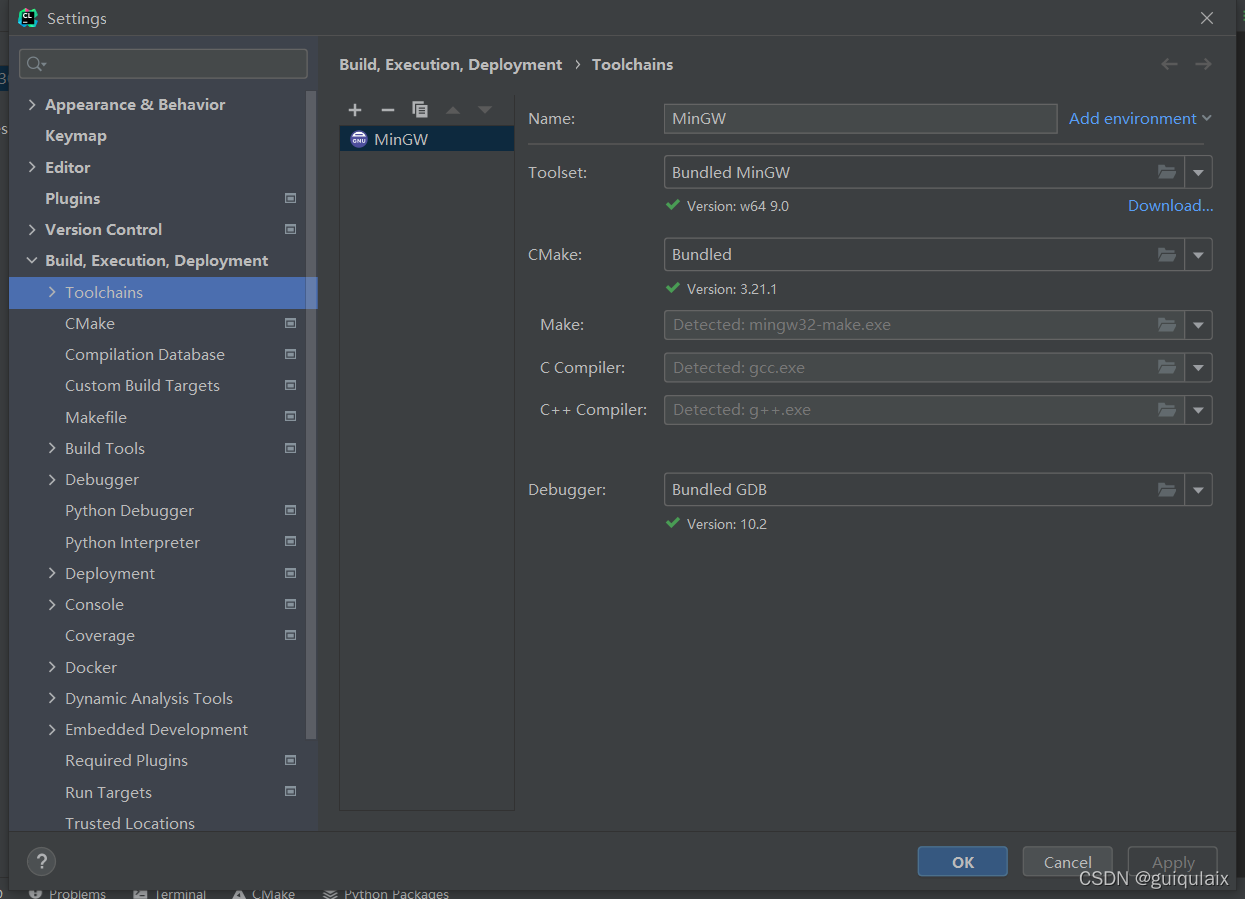Browse folder for Make executable
Image resolution: width=1245 pixels, height=899 pixels.
pyautogui.click(x=1167, y=325)
